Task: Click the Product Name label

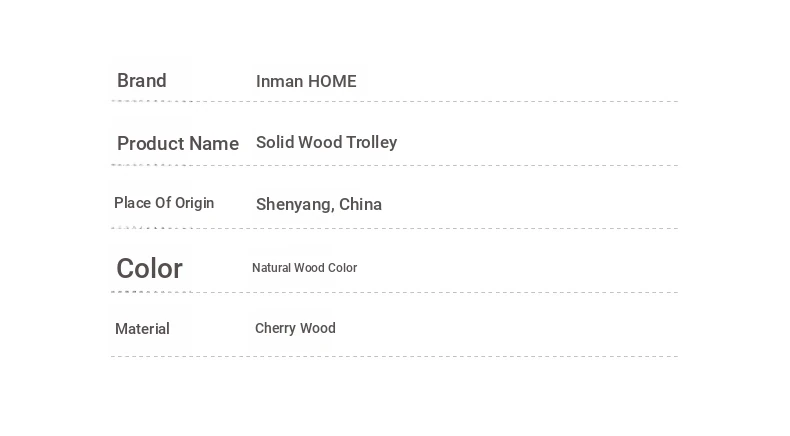Action: point(178,144)
